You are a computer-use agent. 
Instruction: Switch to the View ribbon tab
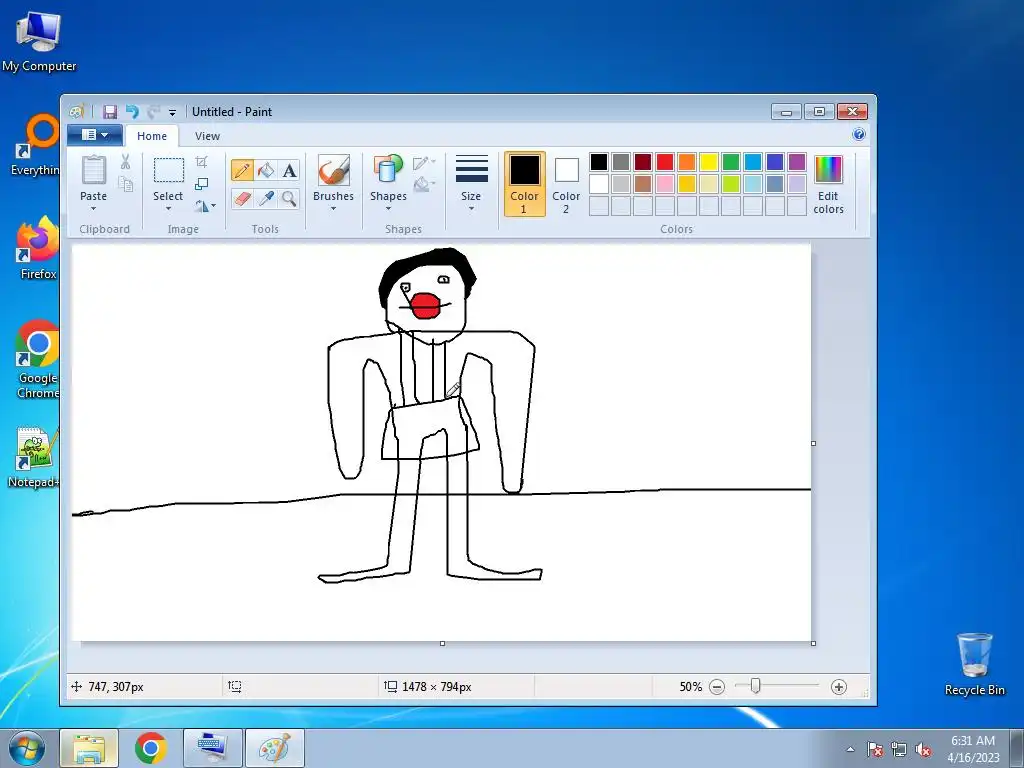(207, 136)
